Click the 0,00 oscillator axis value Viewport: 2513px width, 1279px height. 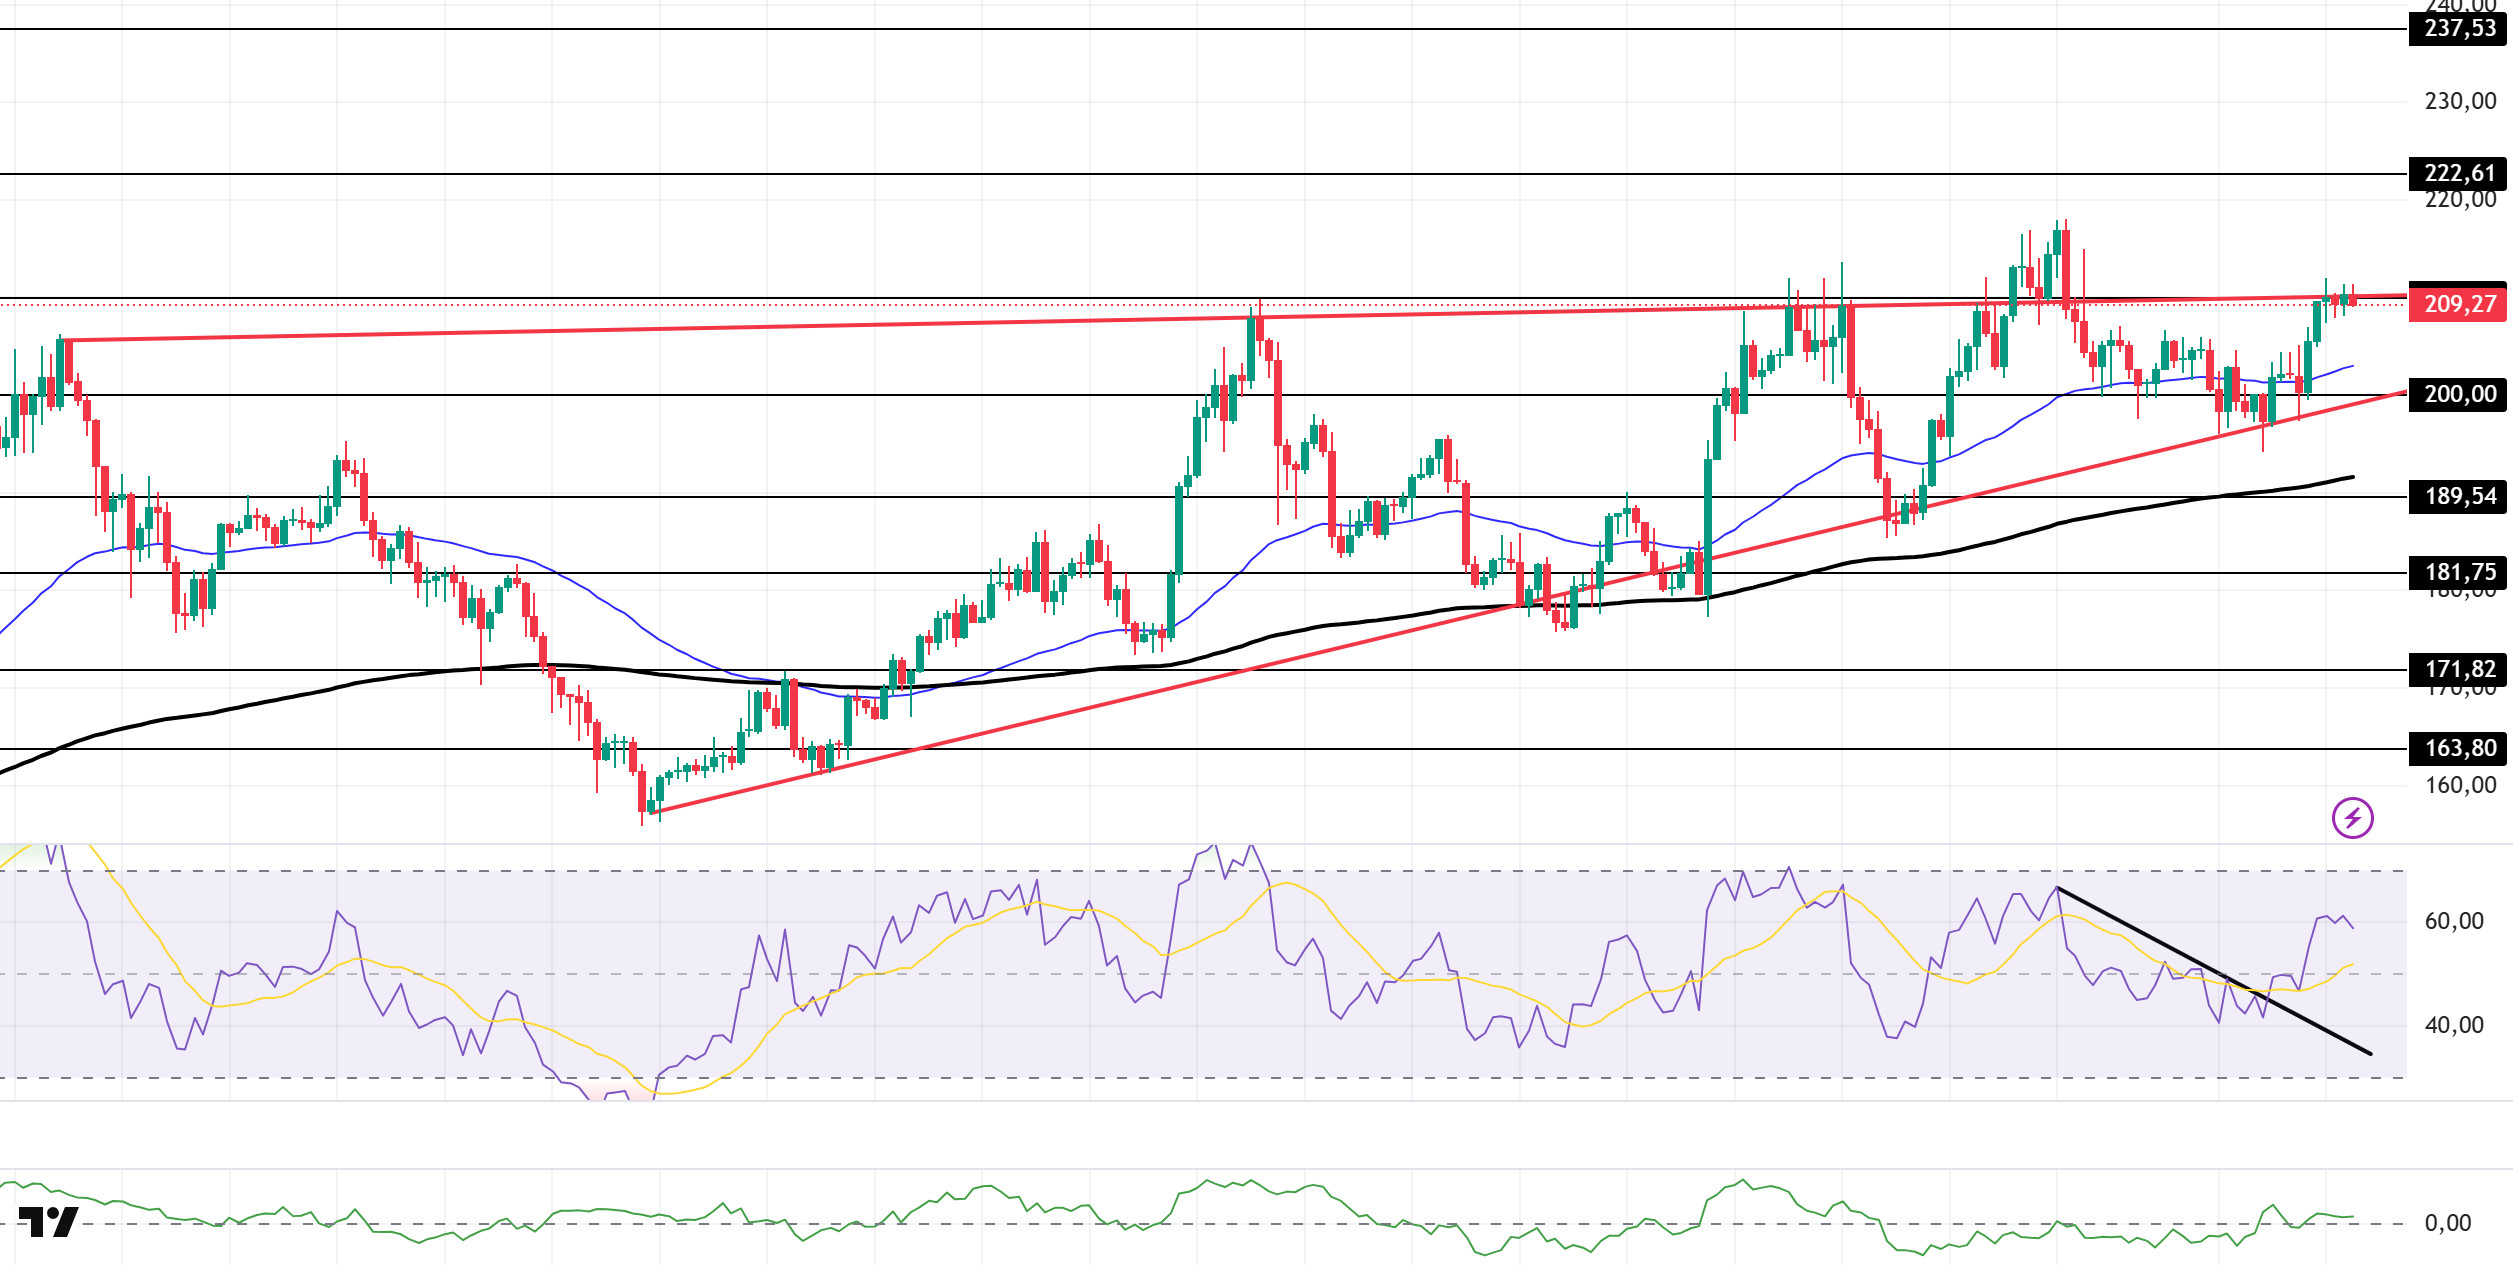pos(2447,1223)
